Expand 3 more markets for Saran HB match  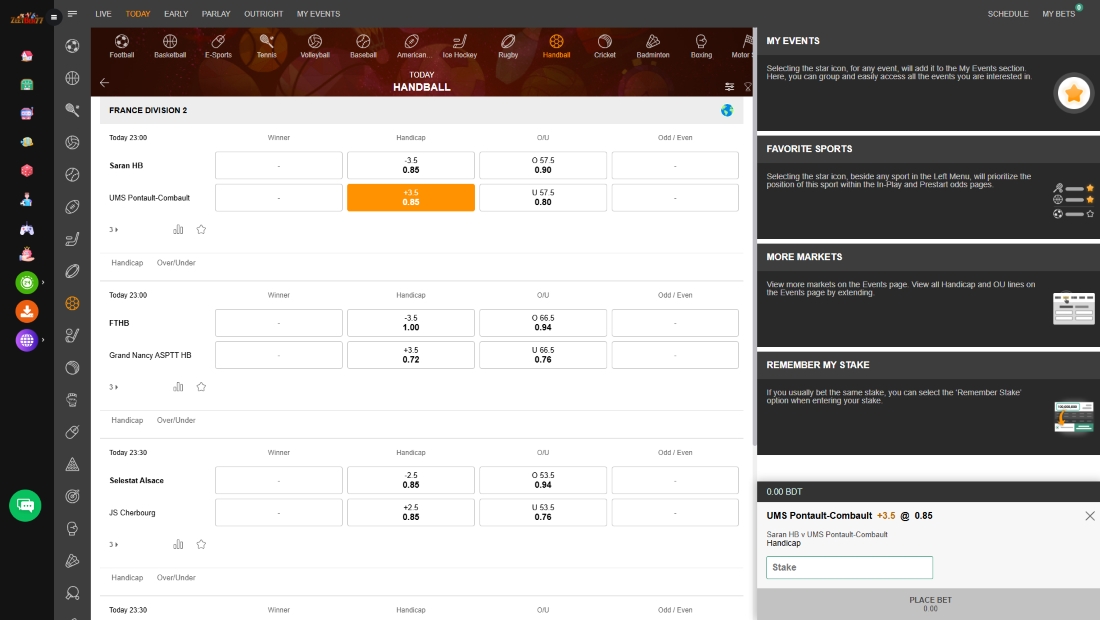(x=114, y=229)
